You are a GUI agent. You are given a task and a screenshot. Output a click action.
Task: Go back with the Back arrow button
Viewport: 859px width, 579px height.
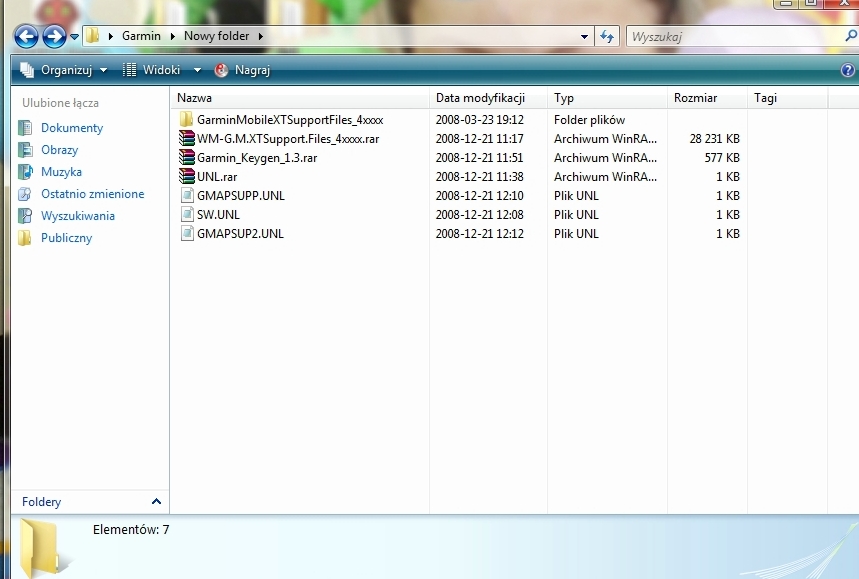coord(26,37)
